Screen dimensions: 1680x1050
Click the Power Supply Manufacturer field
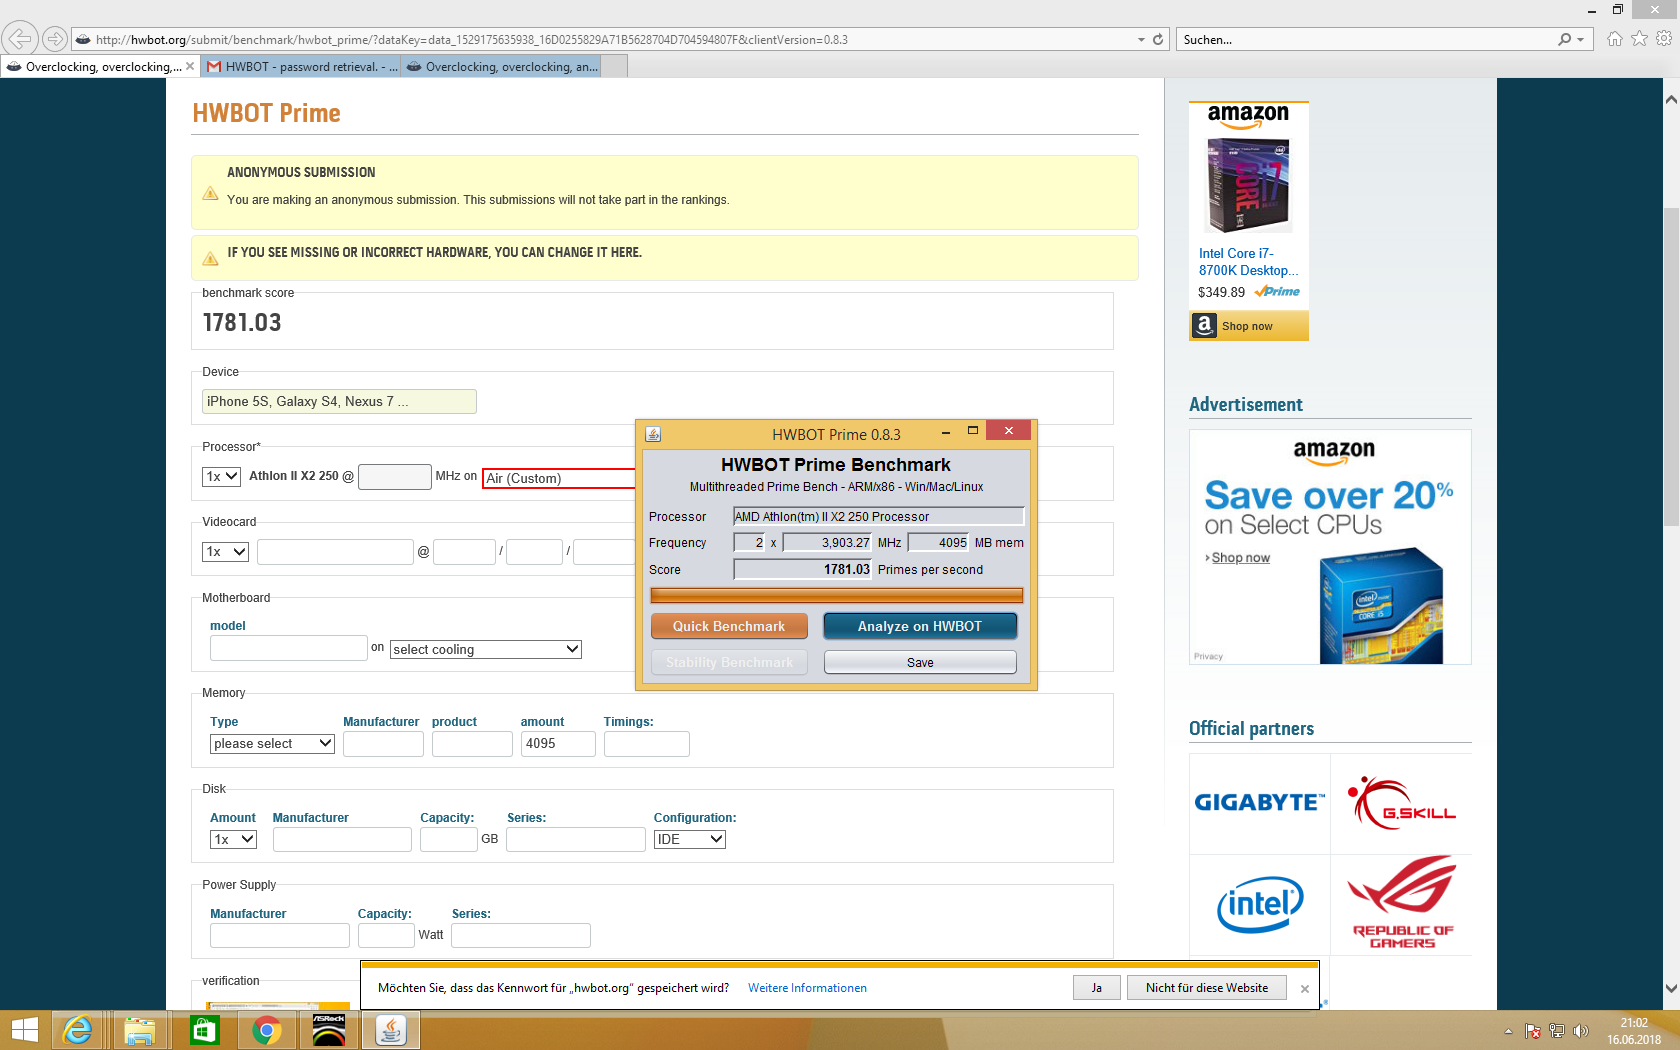pyautogui.click(x=280, y=935)
